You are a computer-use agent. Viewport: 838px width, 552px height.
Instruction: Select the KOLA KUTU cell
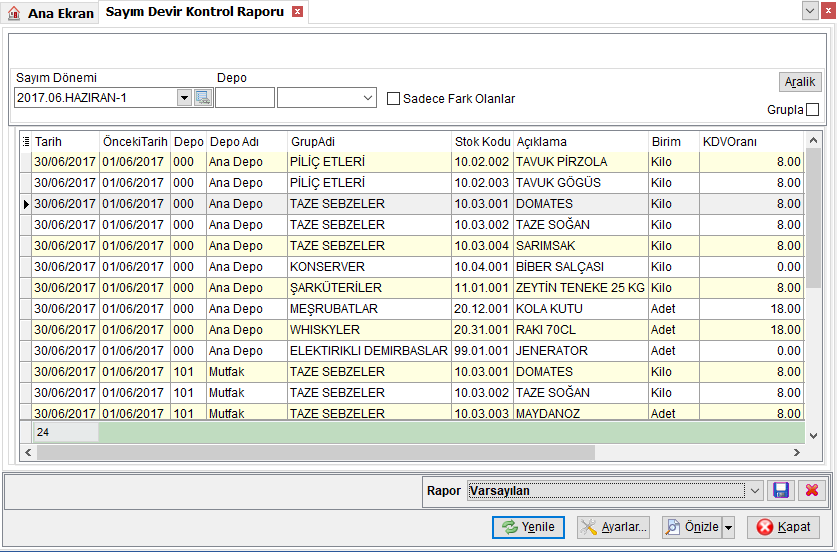pos(580,309)
